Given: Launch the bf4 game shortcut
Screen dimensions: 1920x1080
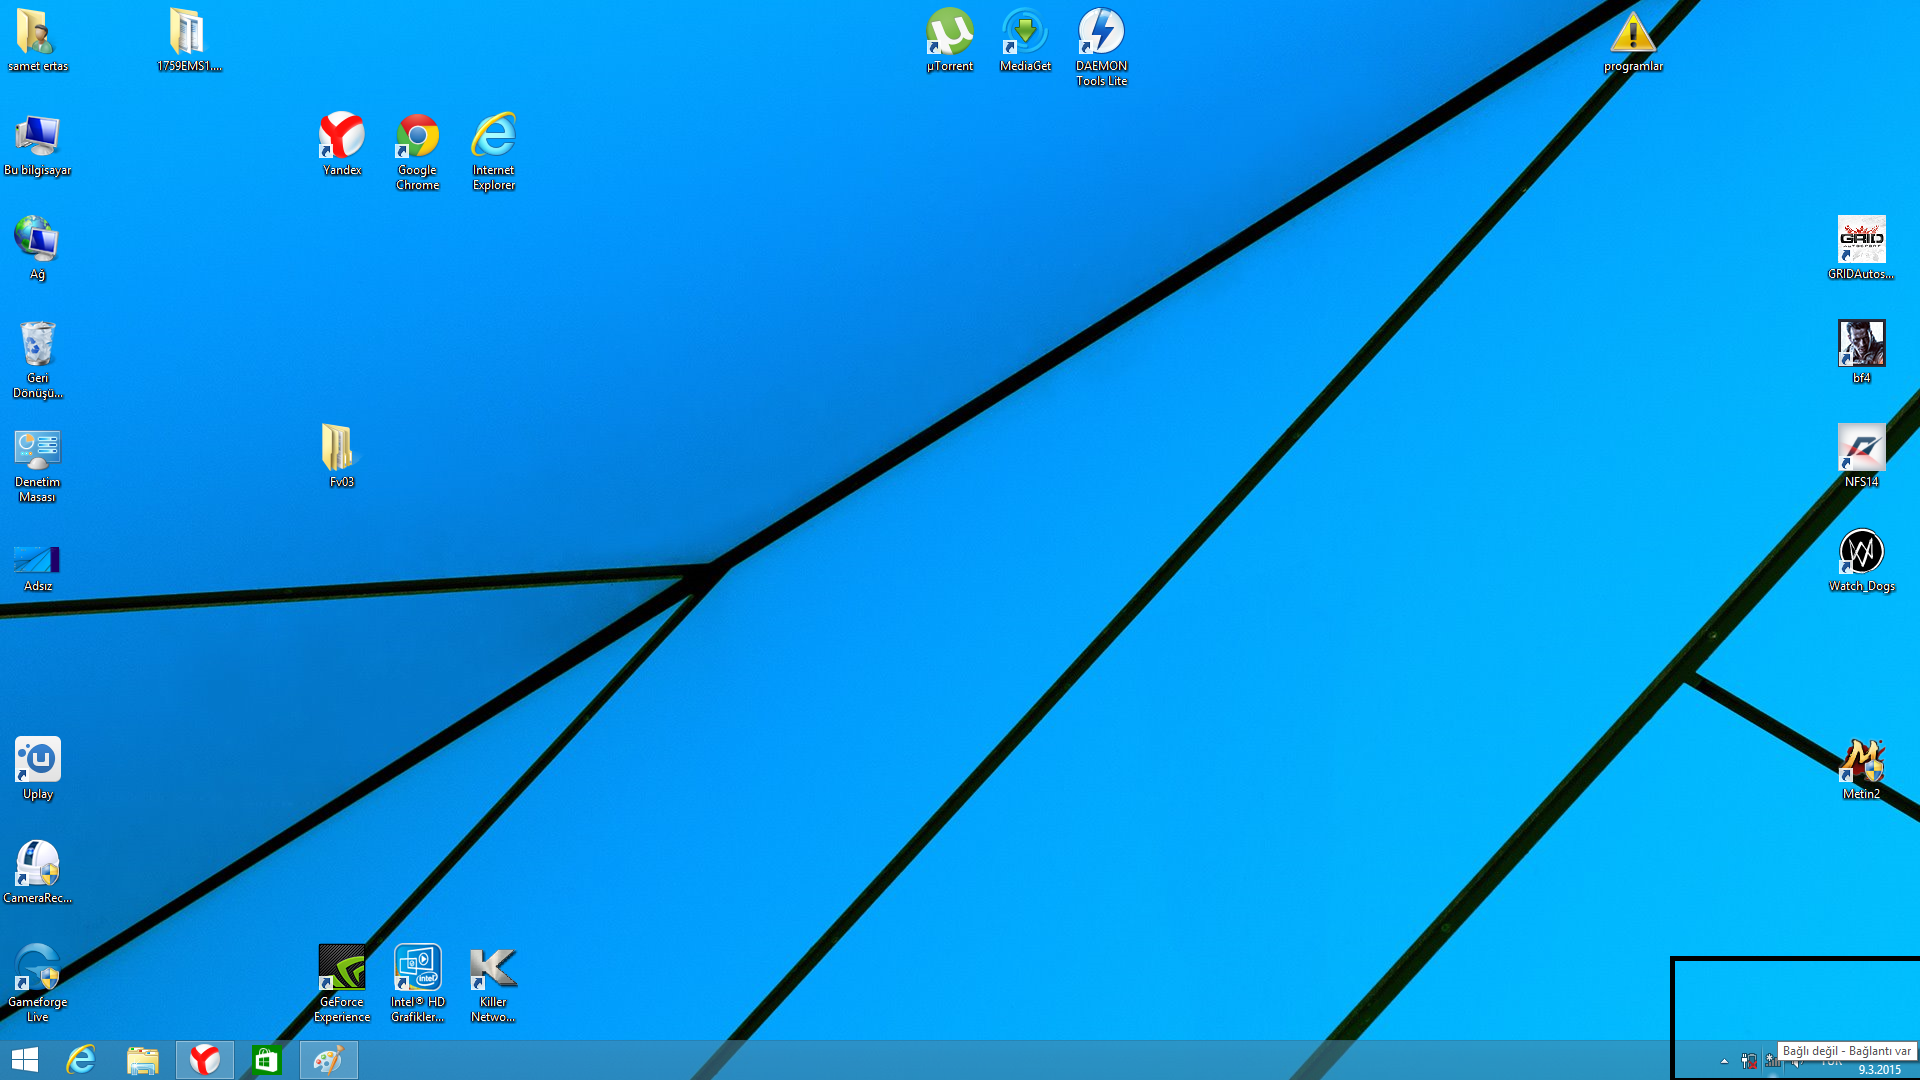Looking at the screenshot, I should 1861,352.
